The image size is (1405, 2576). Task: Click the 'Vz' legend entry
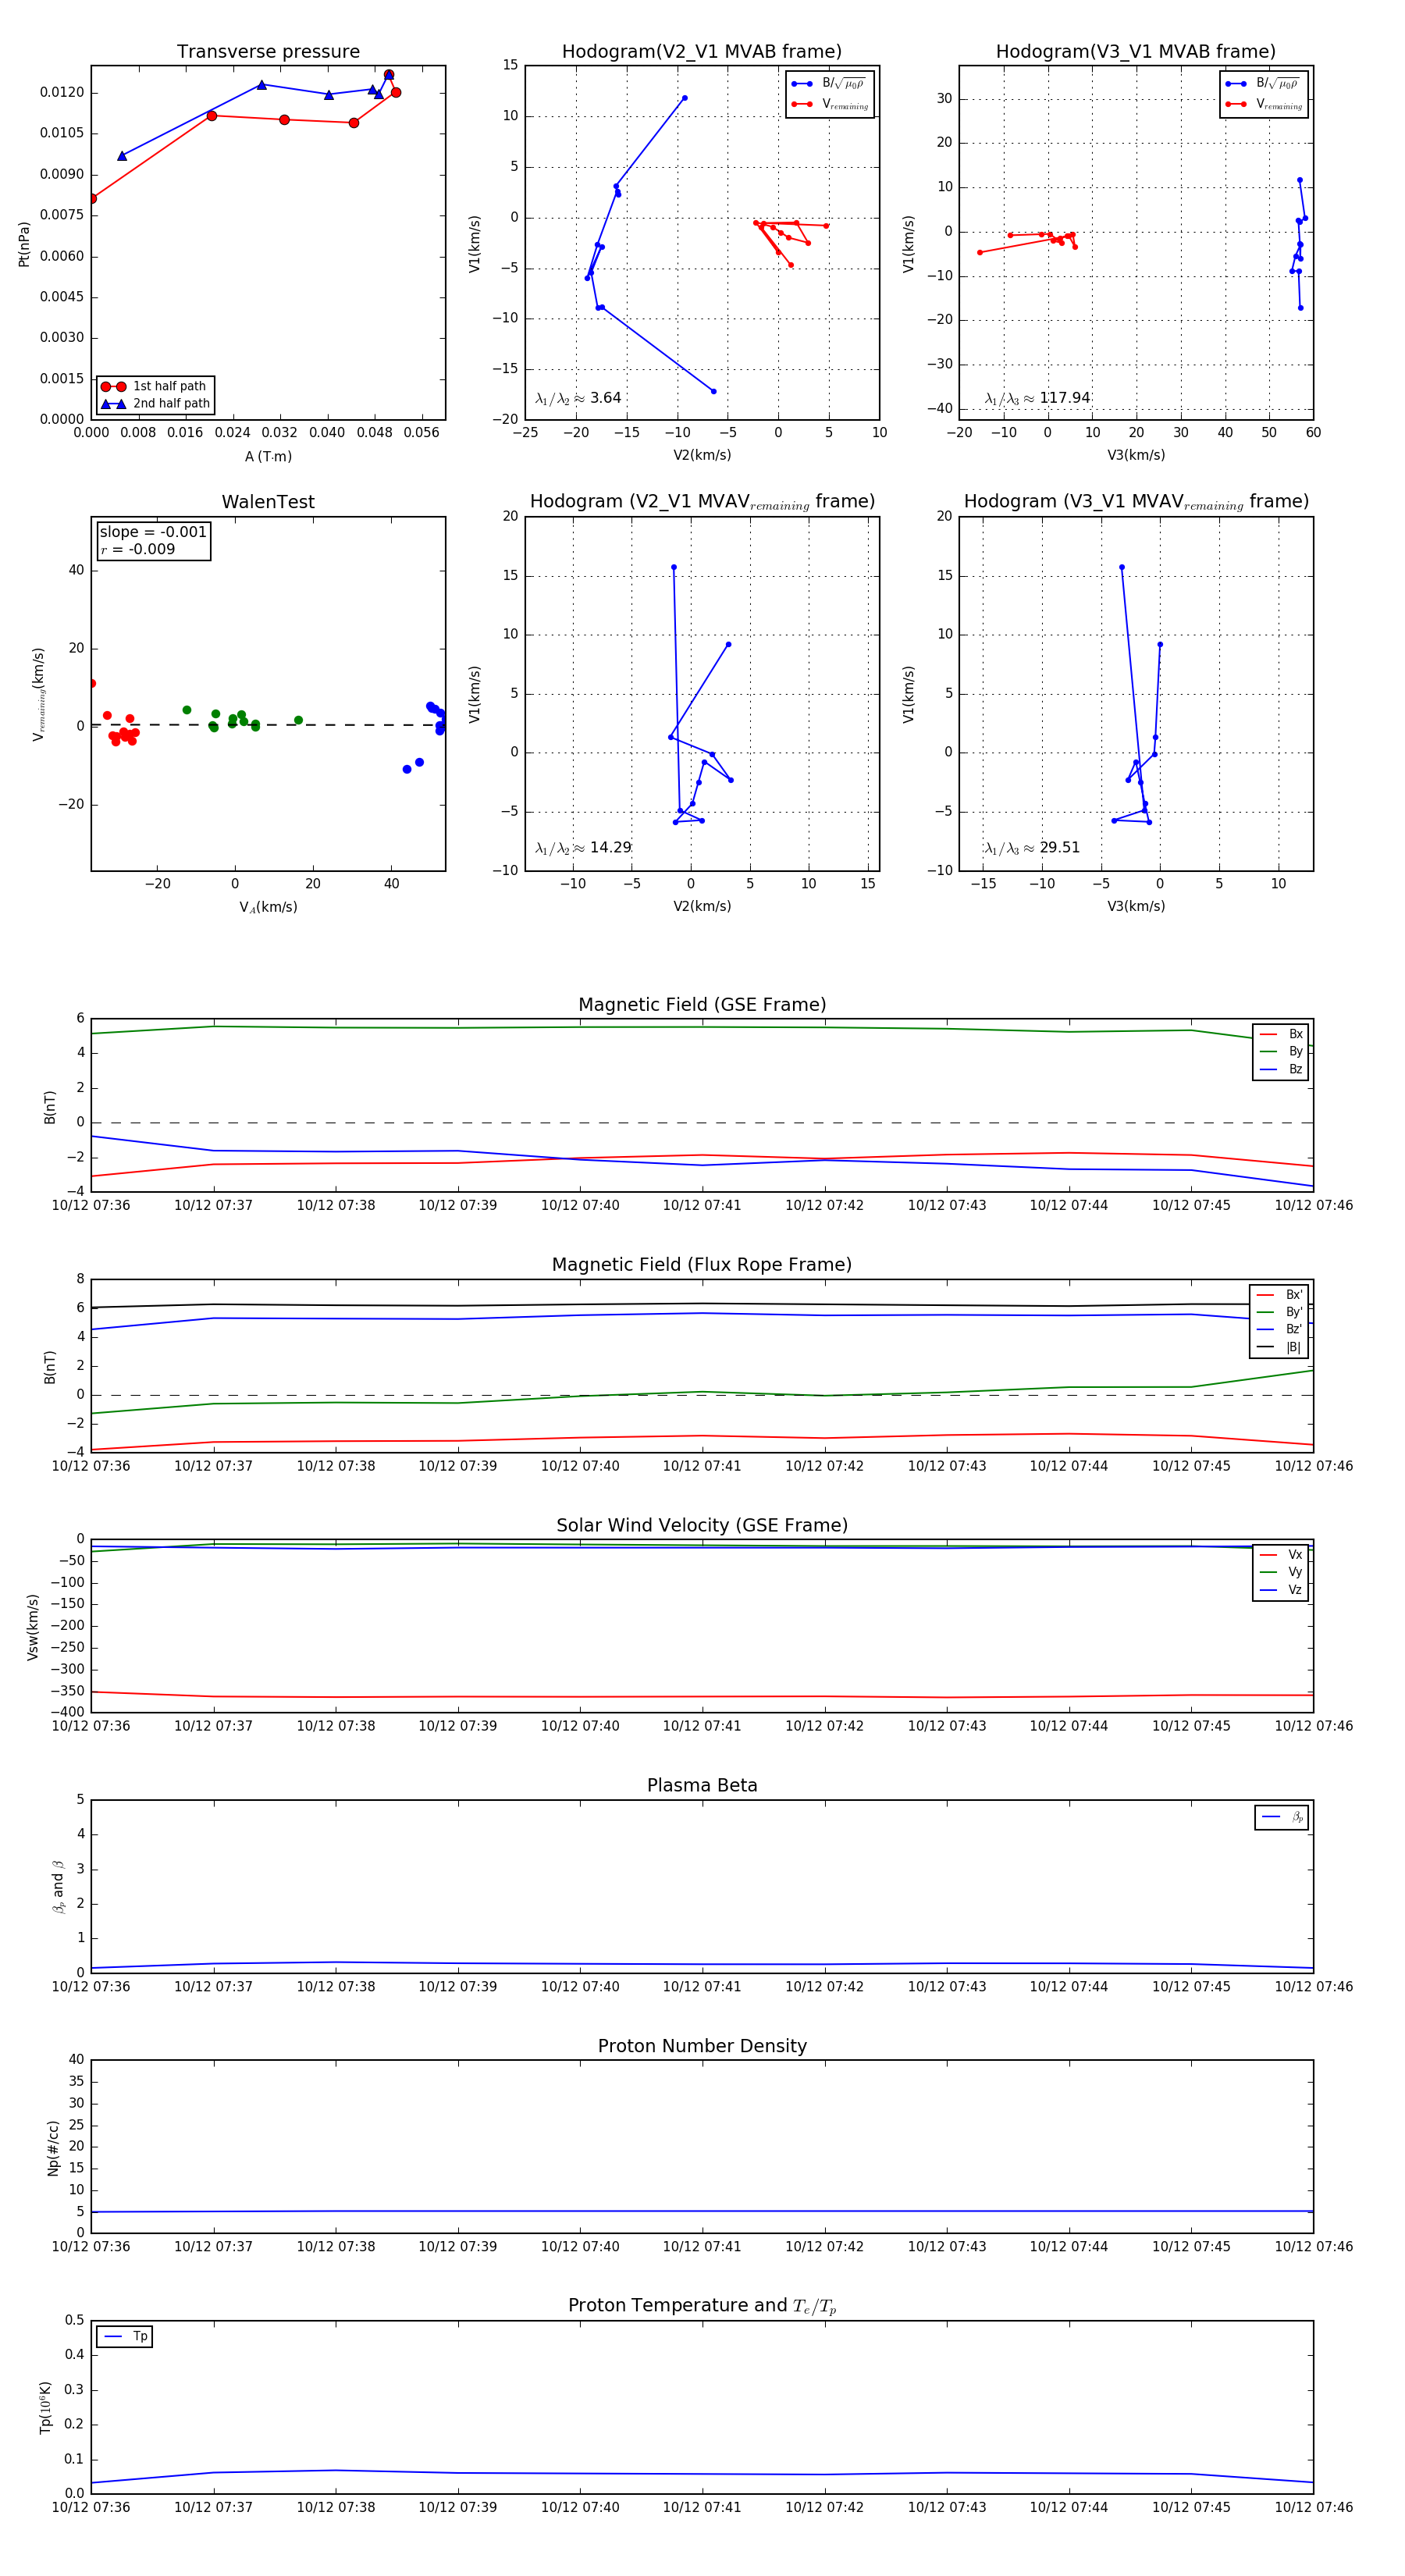(x=1281, y=1590)
